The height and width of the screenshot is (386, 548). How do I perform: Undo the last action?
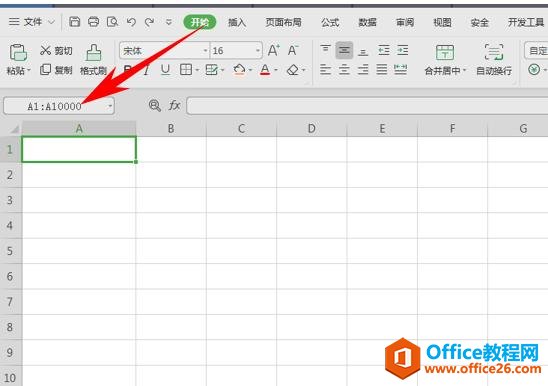point(131,22)
